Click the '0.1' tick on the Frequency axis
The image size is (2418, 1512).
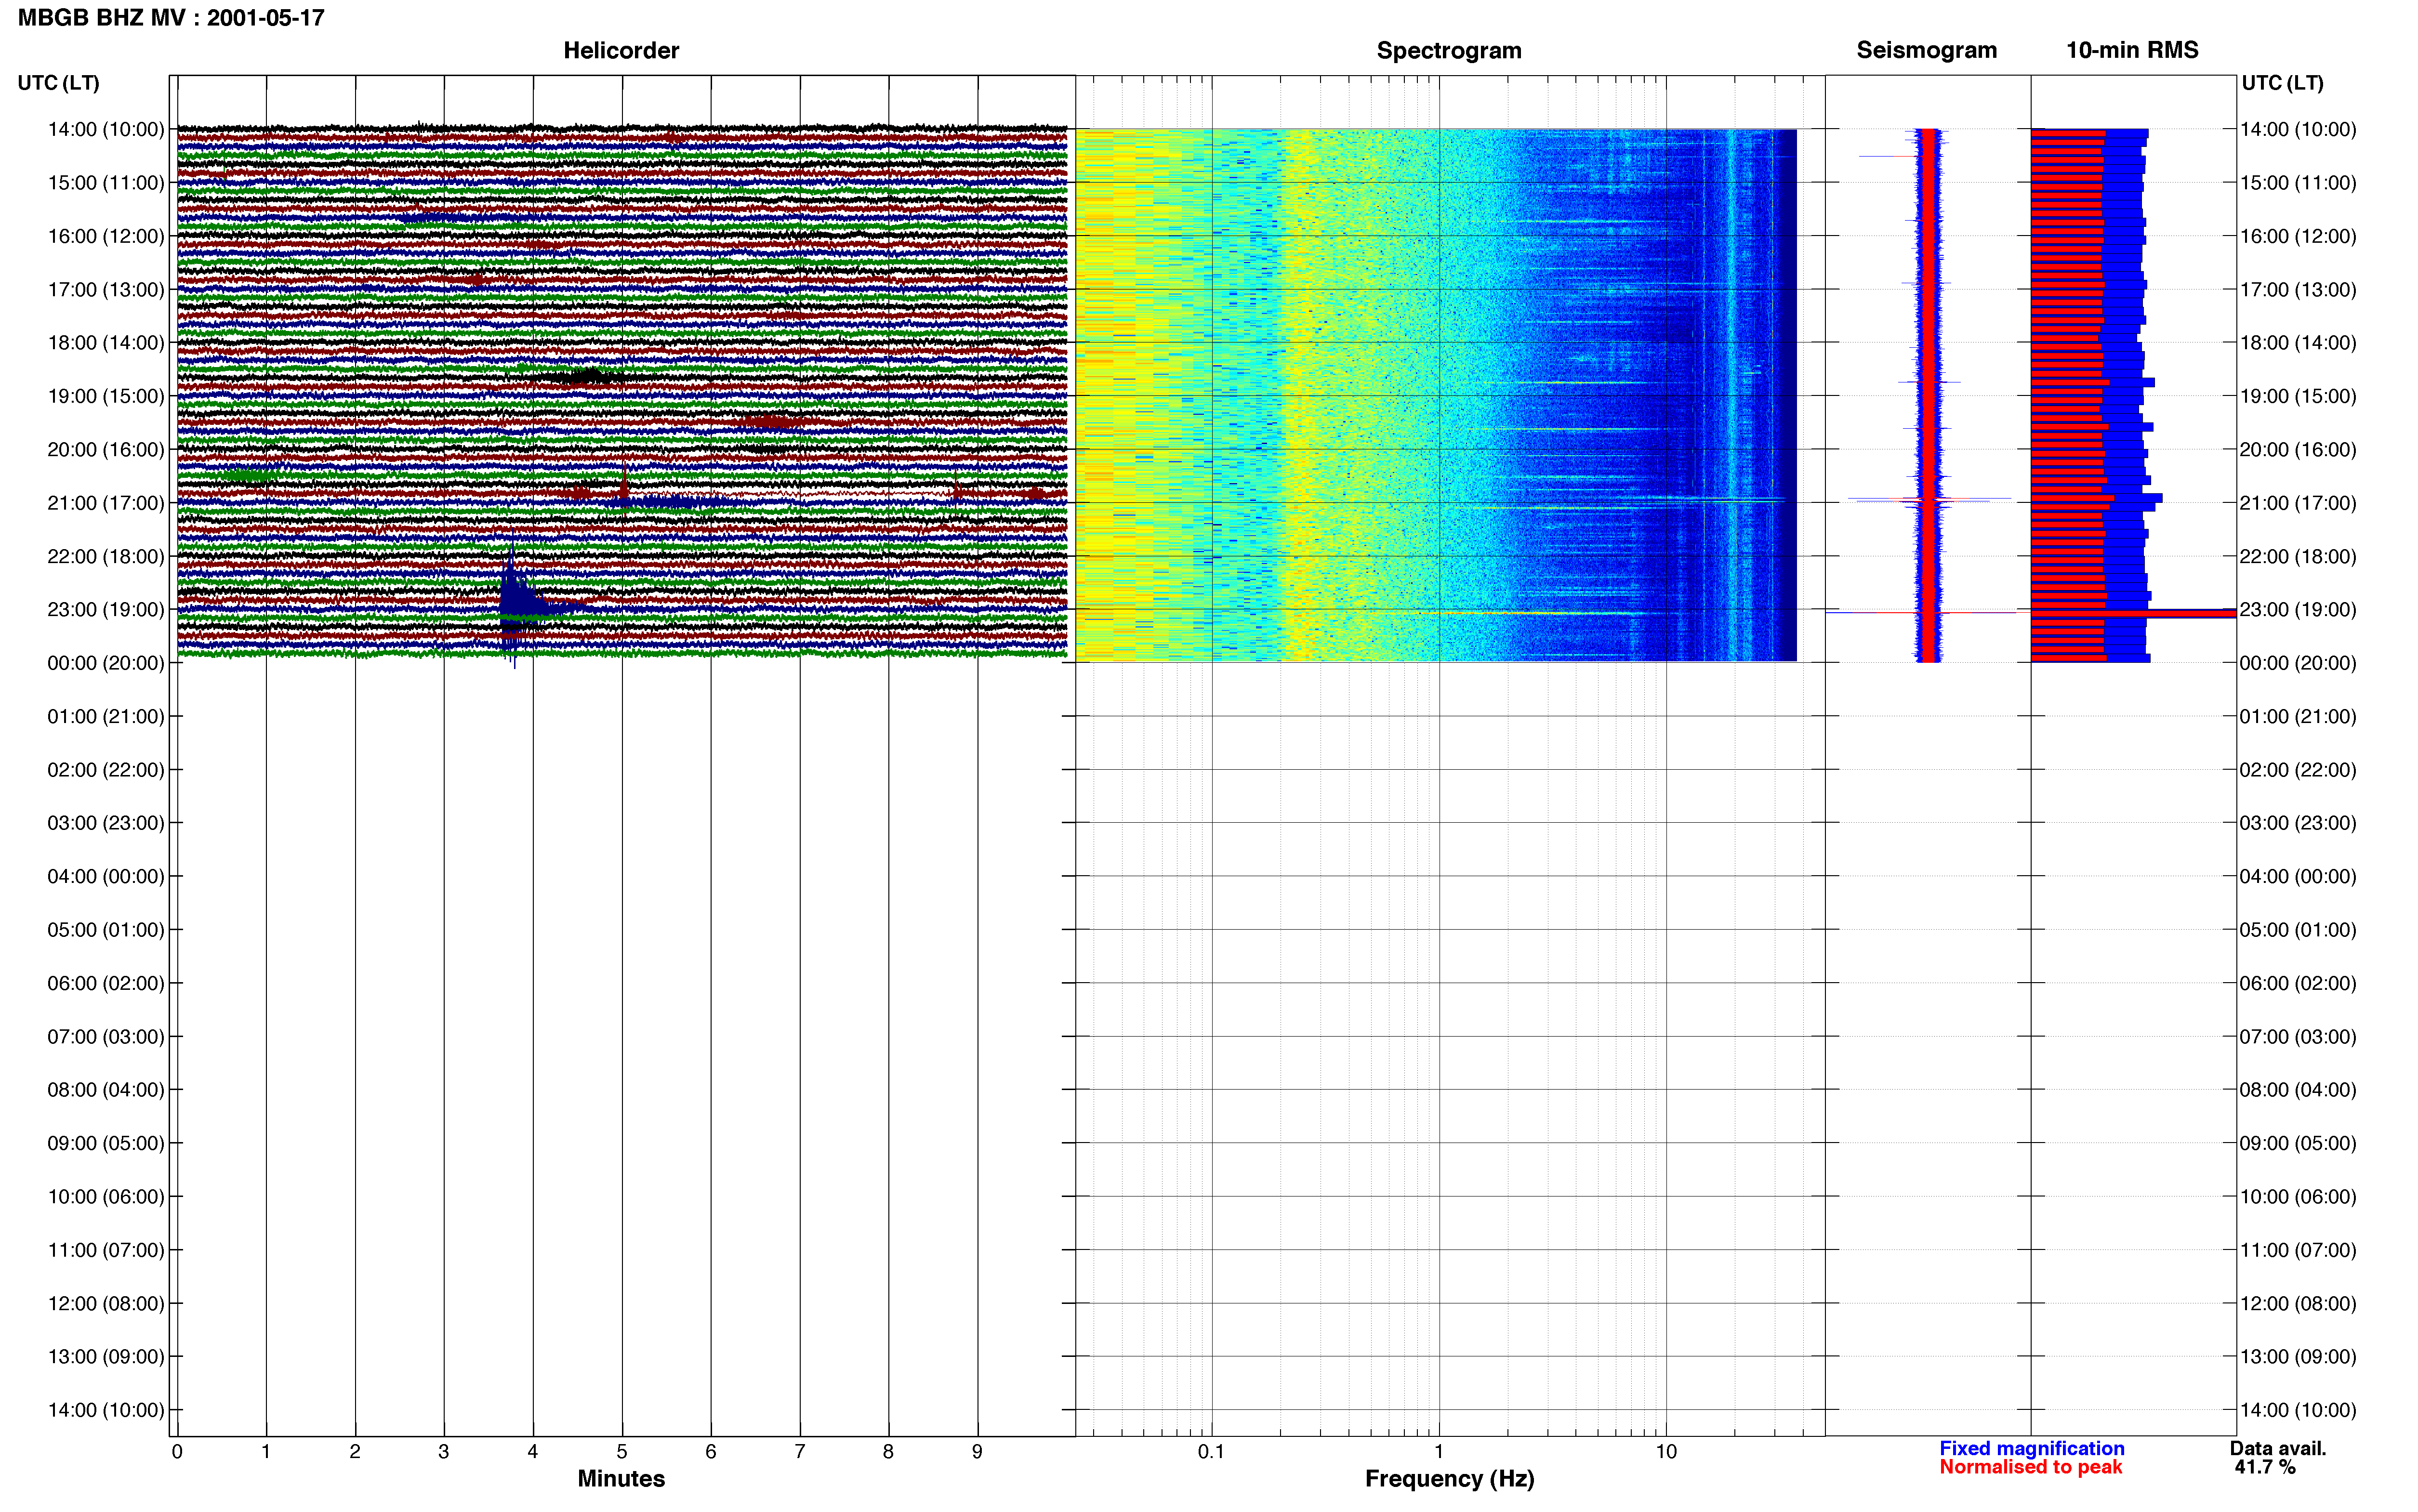[x=1211, y=1451]
